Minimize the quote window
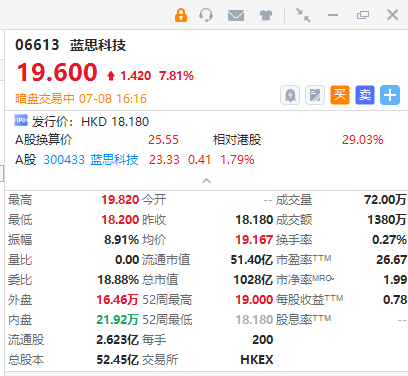408x376 pixels. pyautogui.click(x=333, y=15)
